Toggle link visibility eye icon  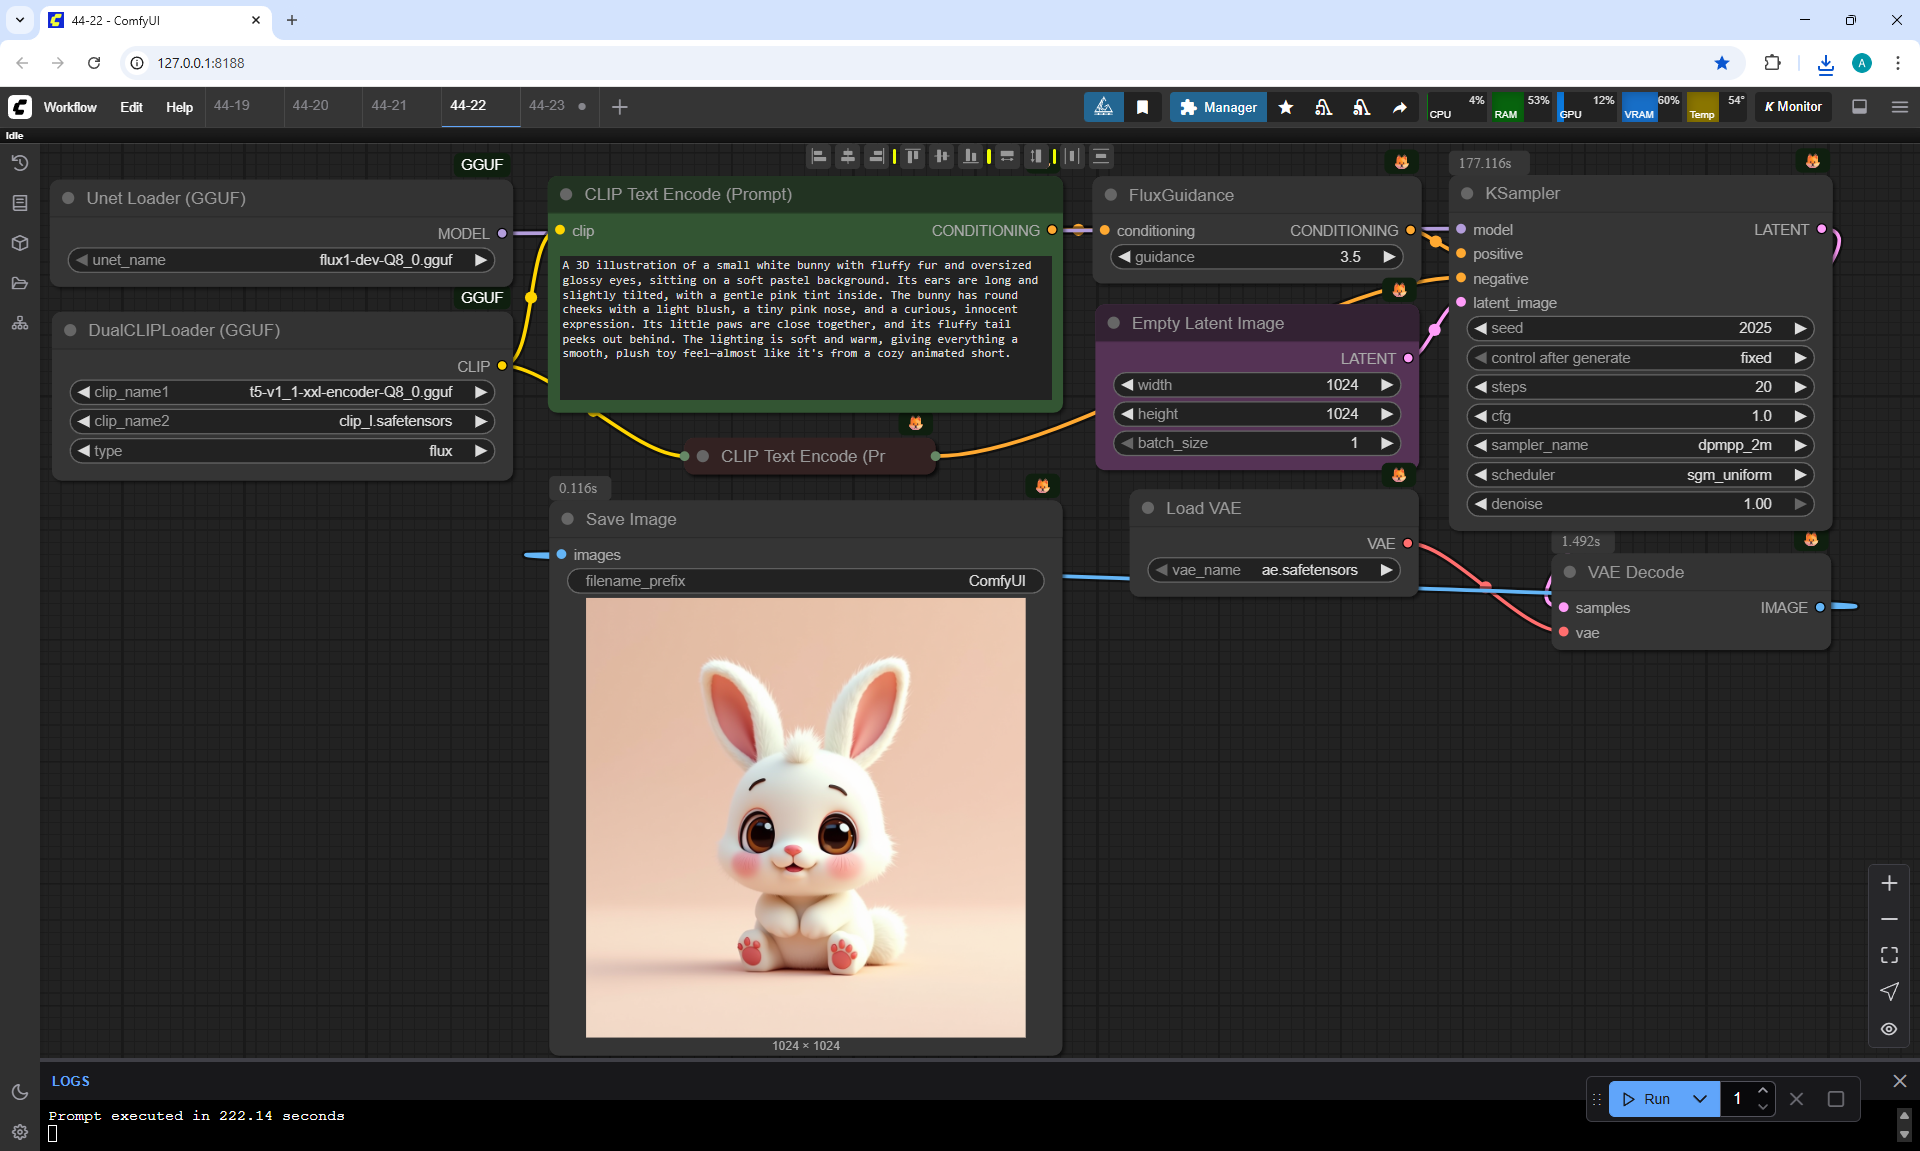[1889, 1029]
